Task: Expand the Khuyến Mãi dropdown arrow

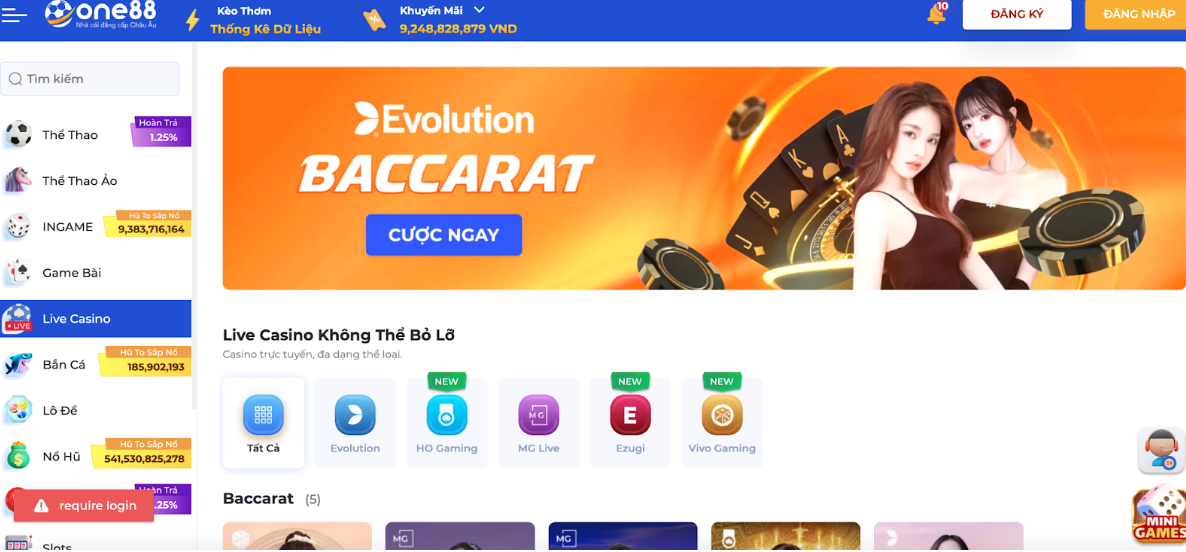Action: click(479, 10)
